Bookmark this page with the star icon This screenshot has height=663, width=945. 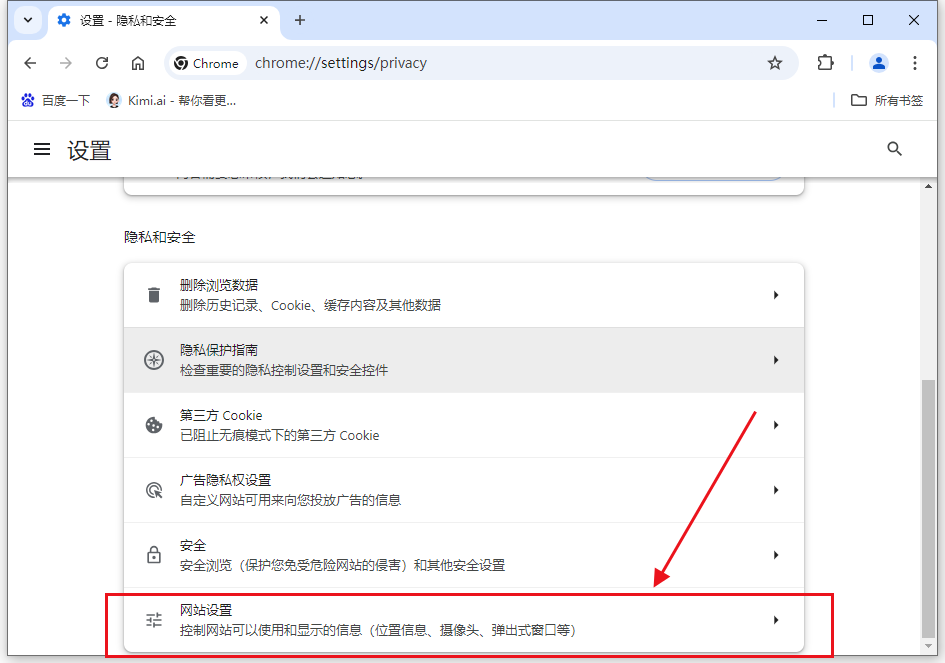pos(775,63)
